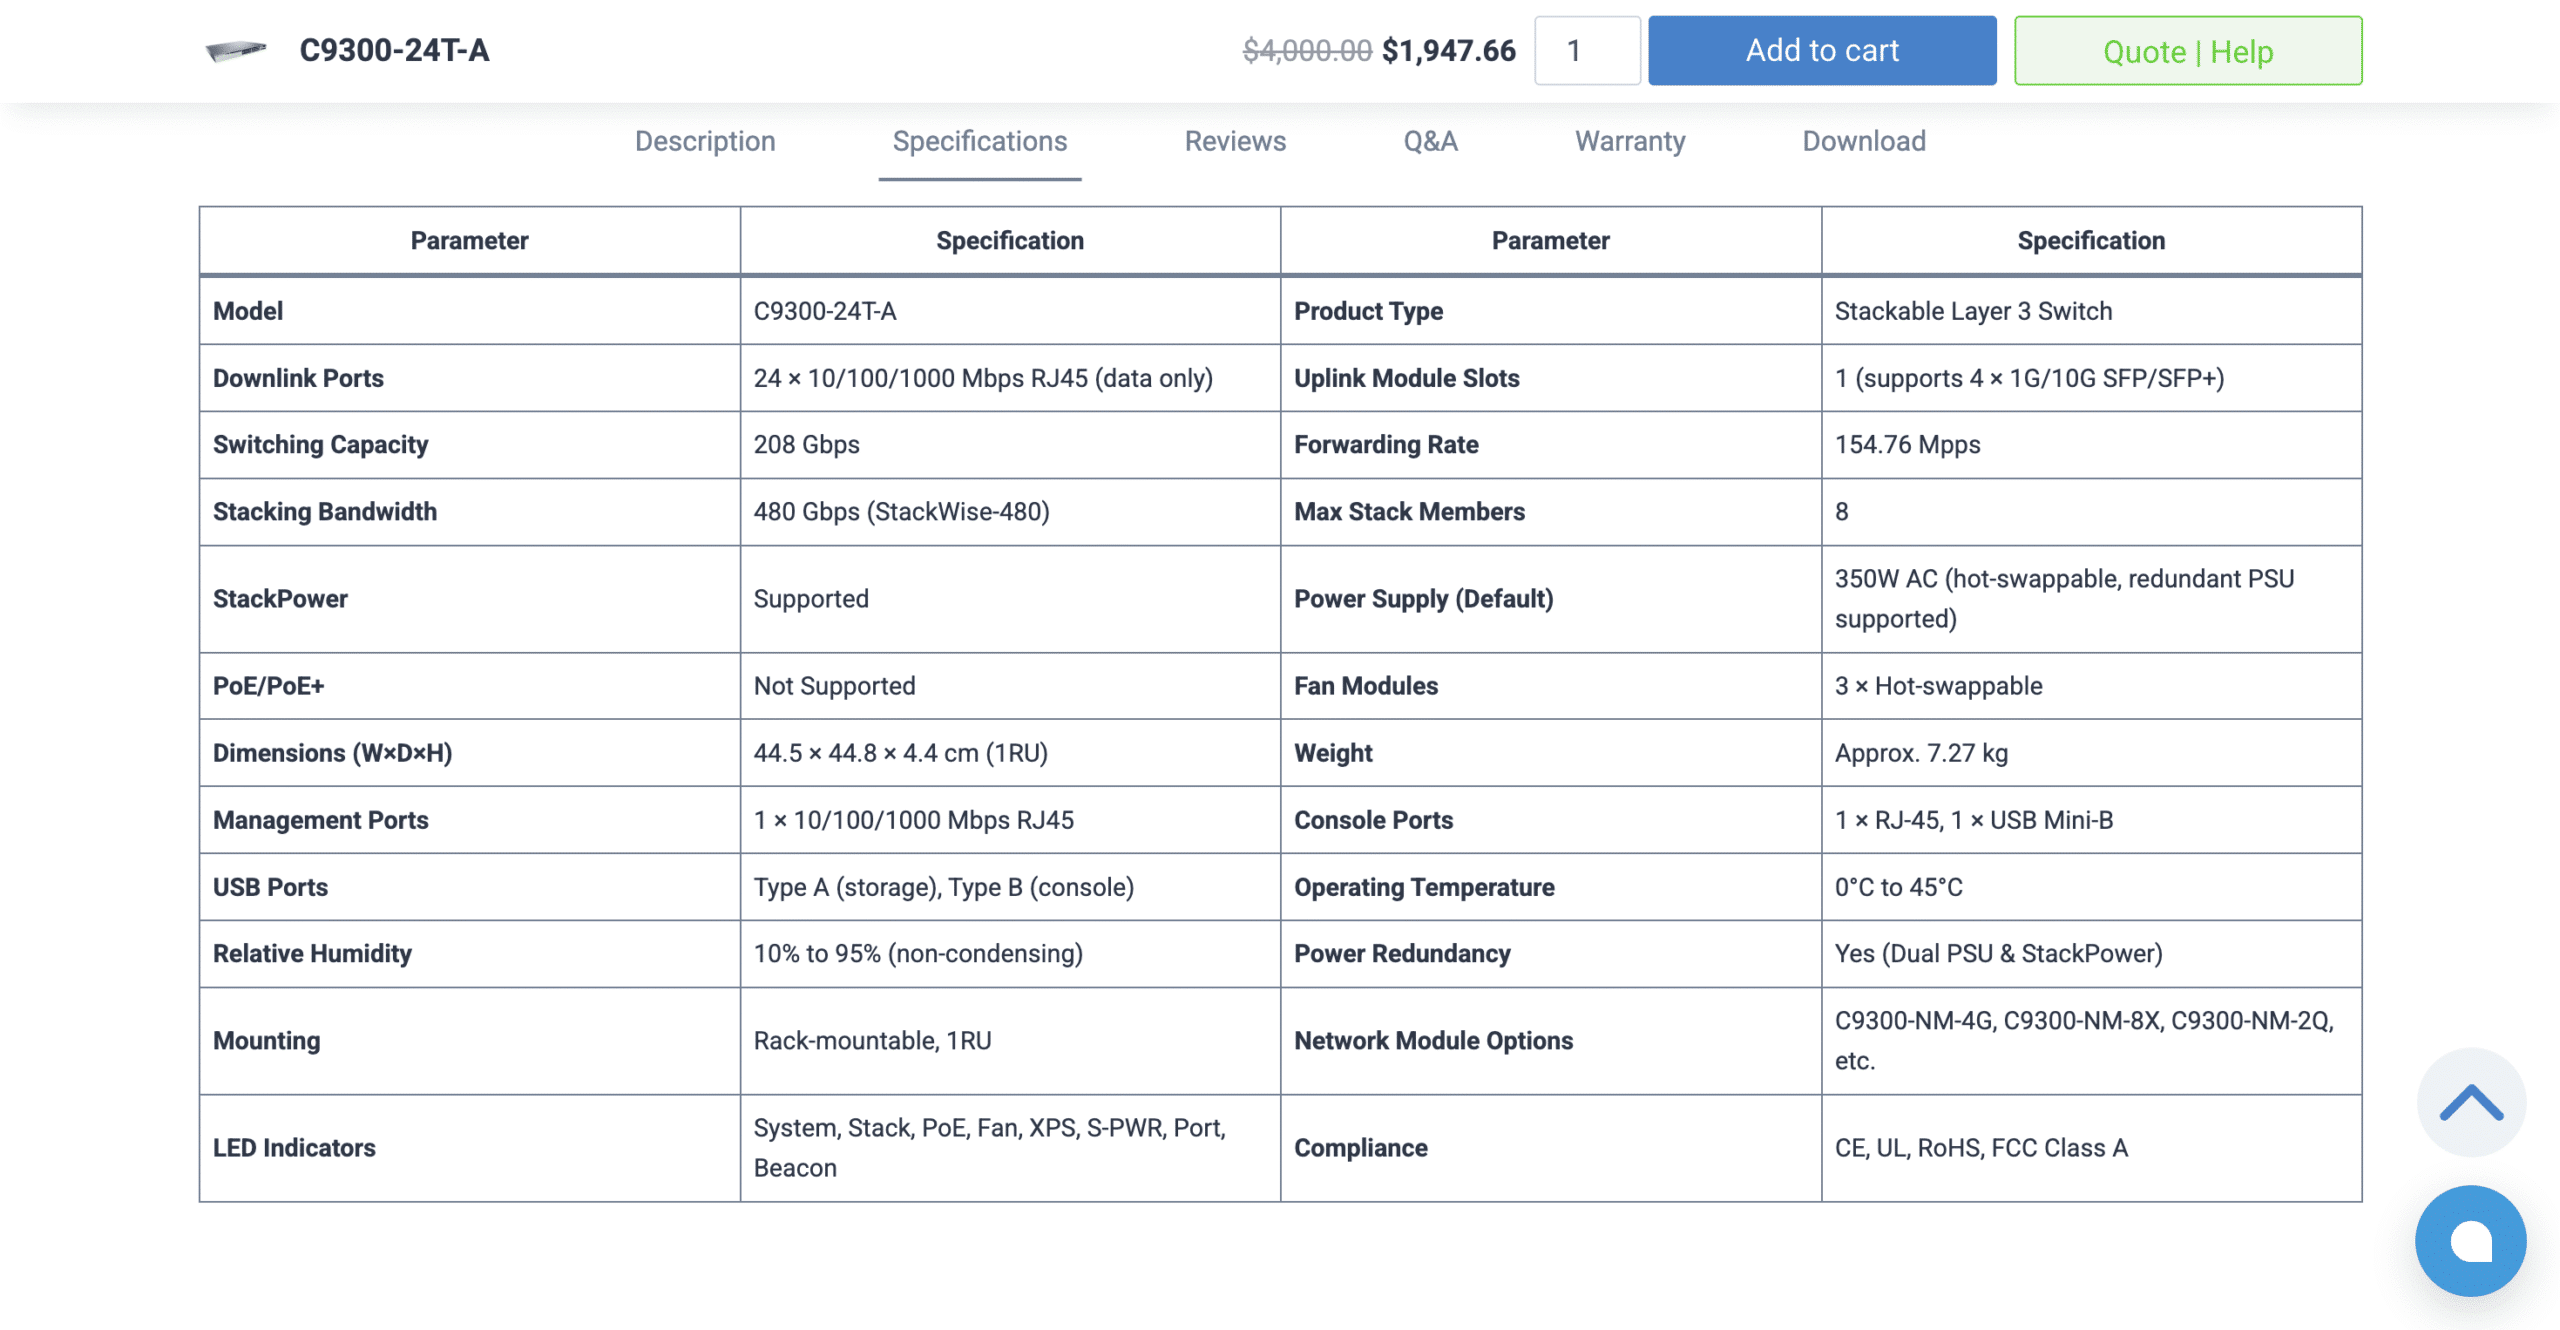Switch to the Description tab
This screenshot has width=2560, height=1330.
pyautogui.click(x=705, y=141)
